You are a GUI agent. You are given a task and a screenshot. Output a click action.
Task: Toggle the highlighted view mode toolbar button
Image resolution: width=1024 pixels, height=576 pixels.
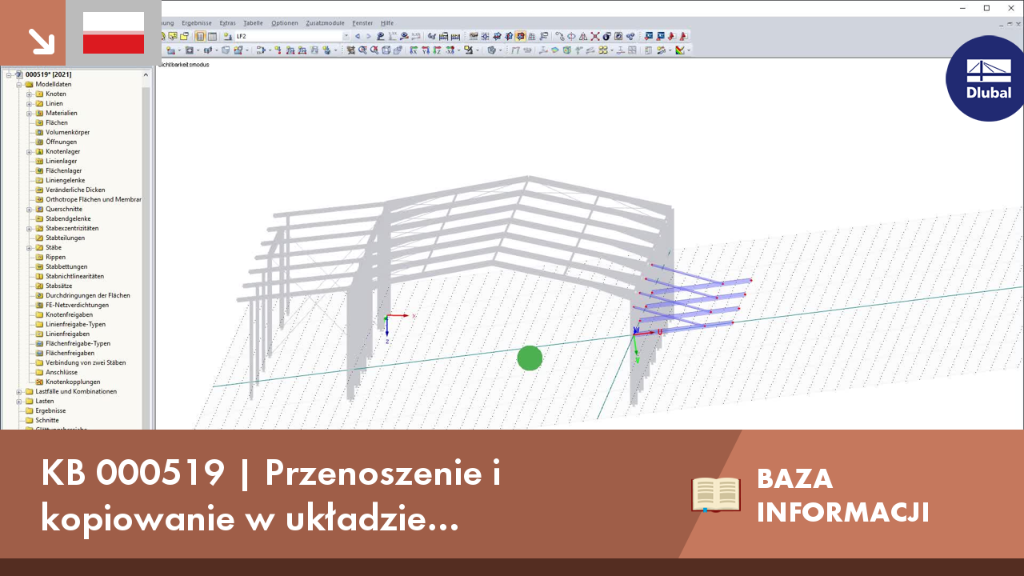(x=520, y=37)
